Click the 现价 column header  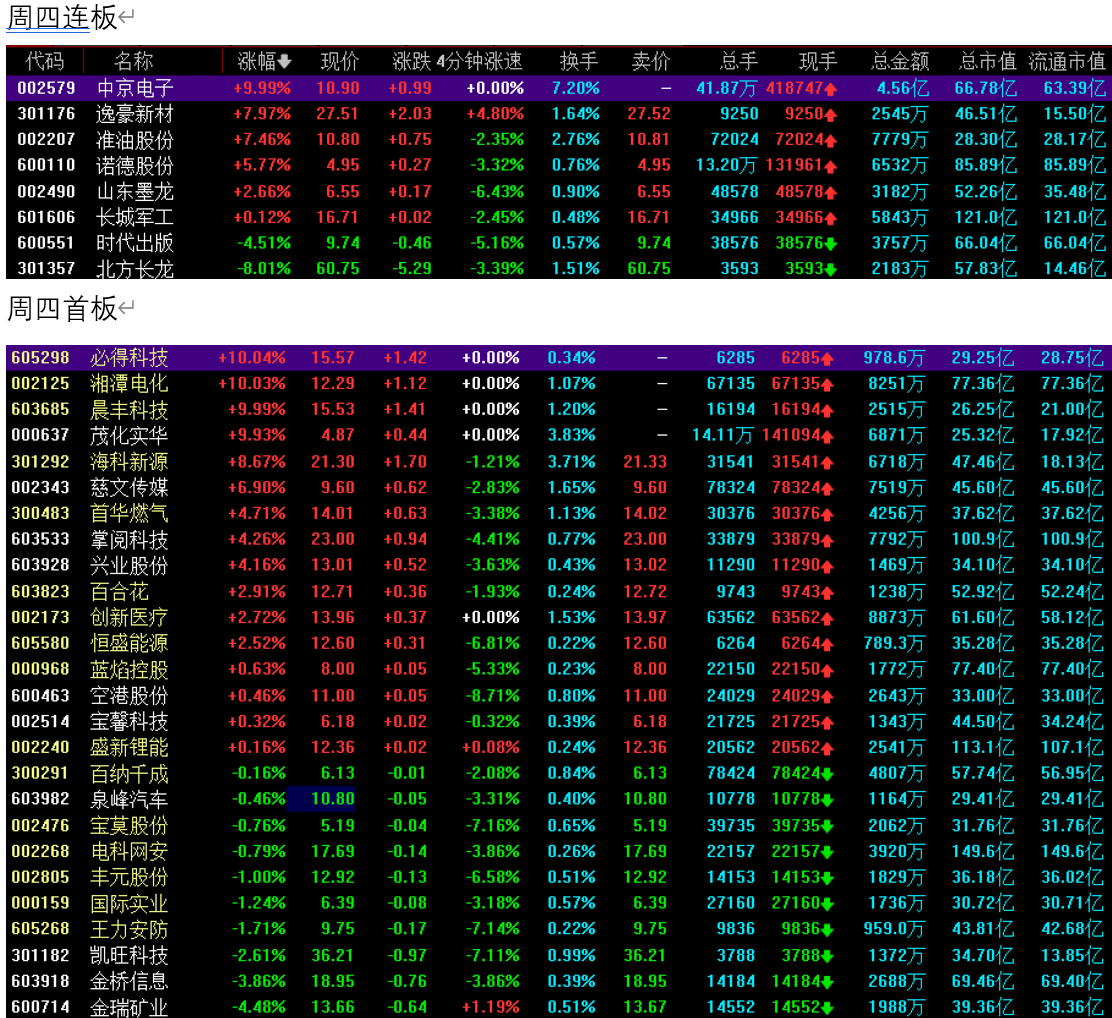(x=339, y=62)
